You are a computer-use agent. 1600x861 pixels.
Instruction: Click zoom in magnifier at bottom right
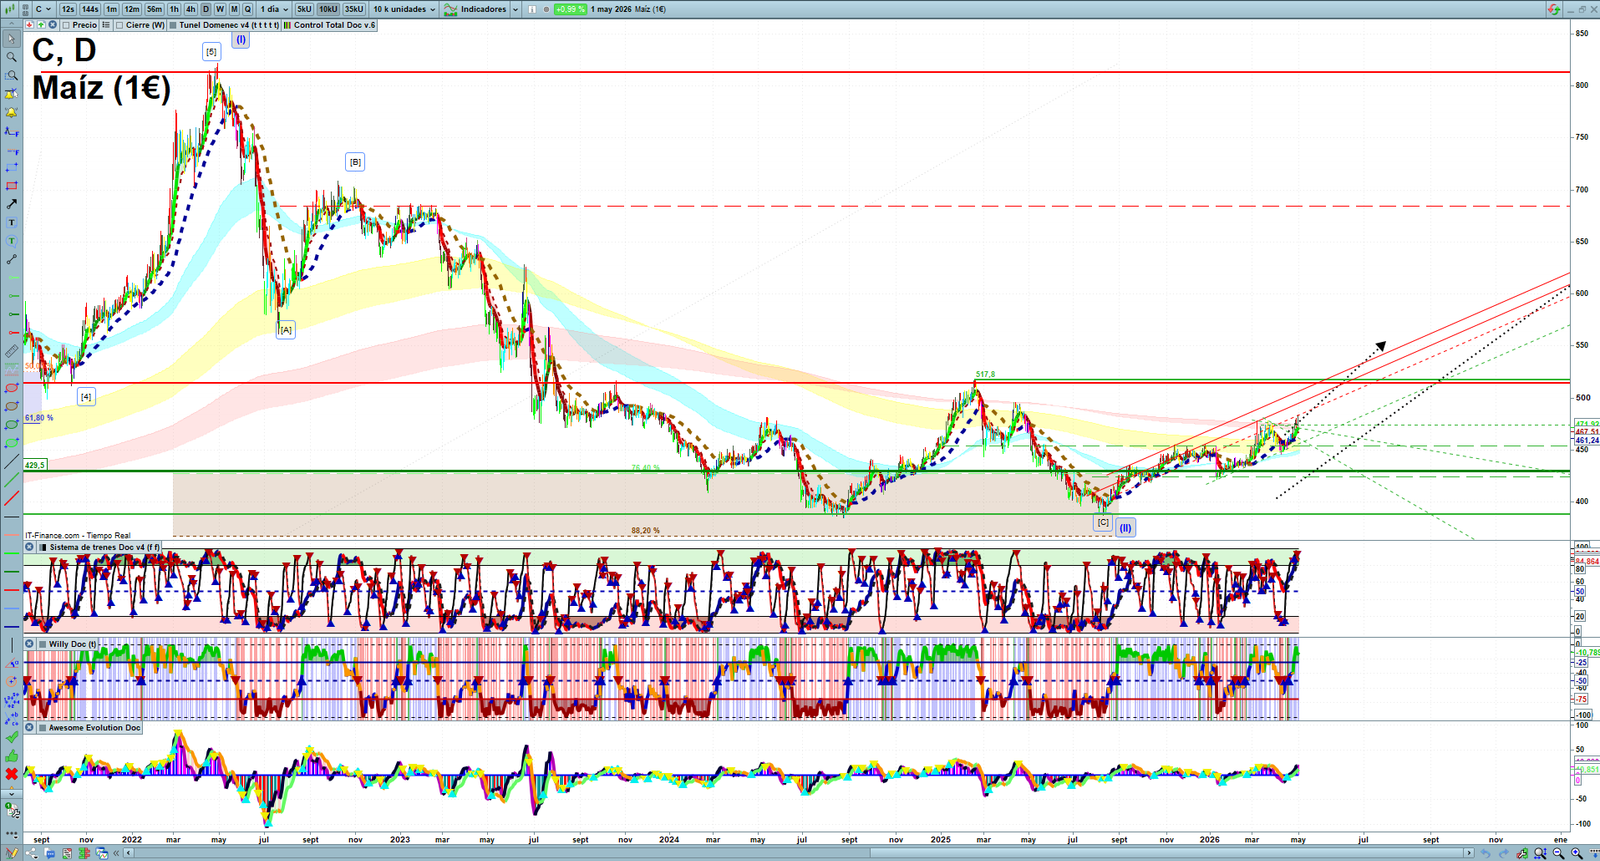coord(1576,853)
